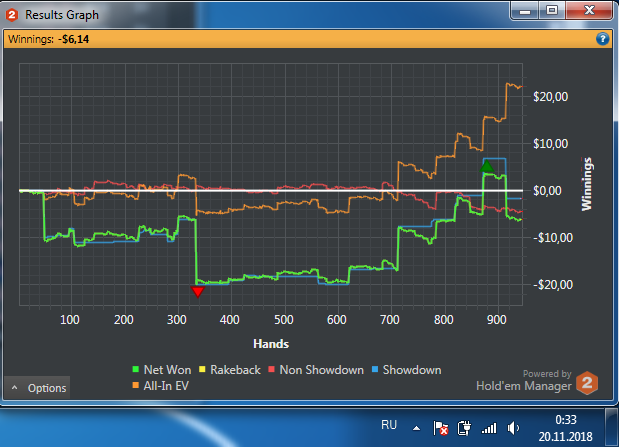Select the green upward peak marker
Viewport: 619px width, 447px height.
pos(487,166)
